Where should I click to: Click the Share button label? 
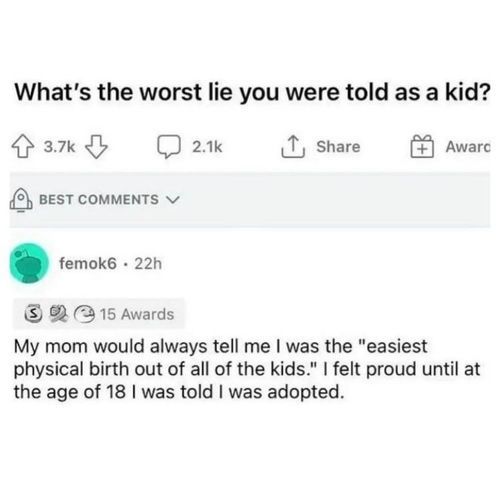pos(338,147)
